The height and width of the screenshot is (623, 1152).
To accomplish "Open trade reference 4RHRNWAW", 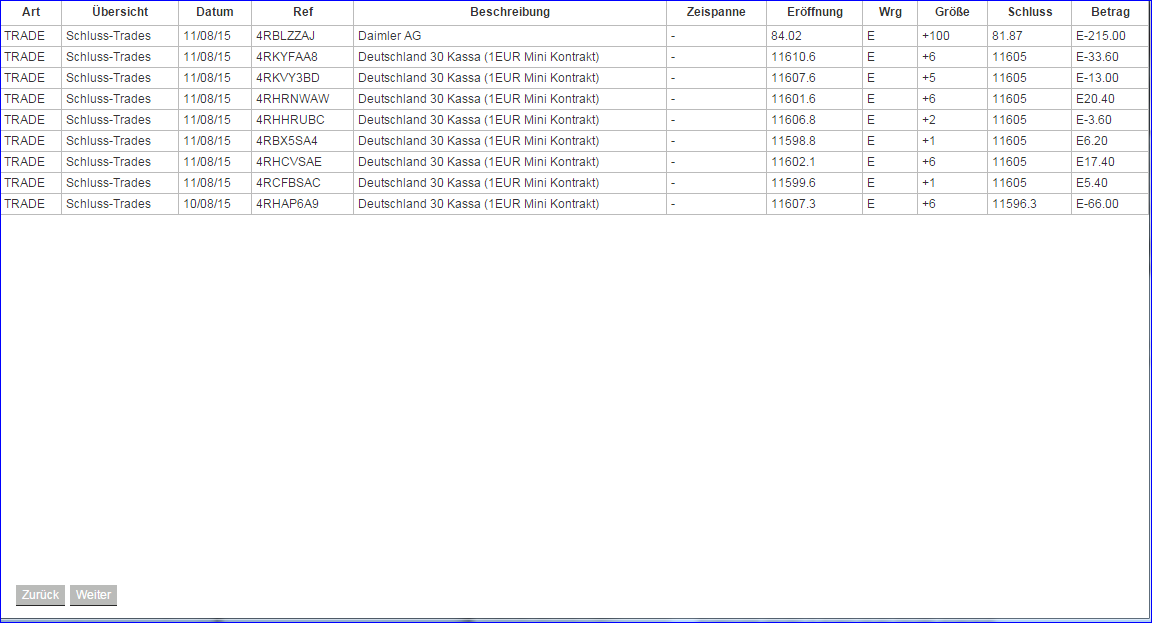I will pyautogui.click(x=292, y=98).
